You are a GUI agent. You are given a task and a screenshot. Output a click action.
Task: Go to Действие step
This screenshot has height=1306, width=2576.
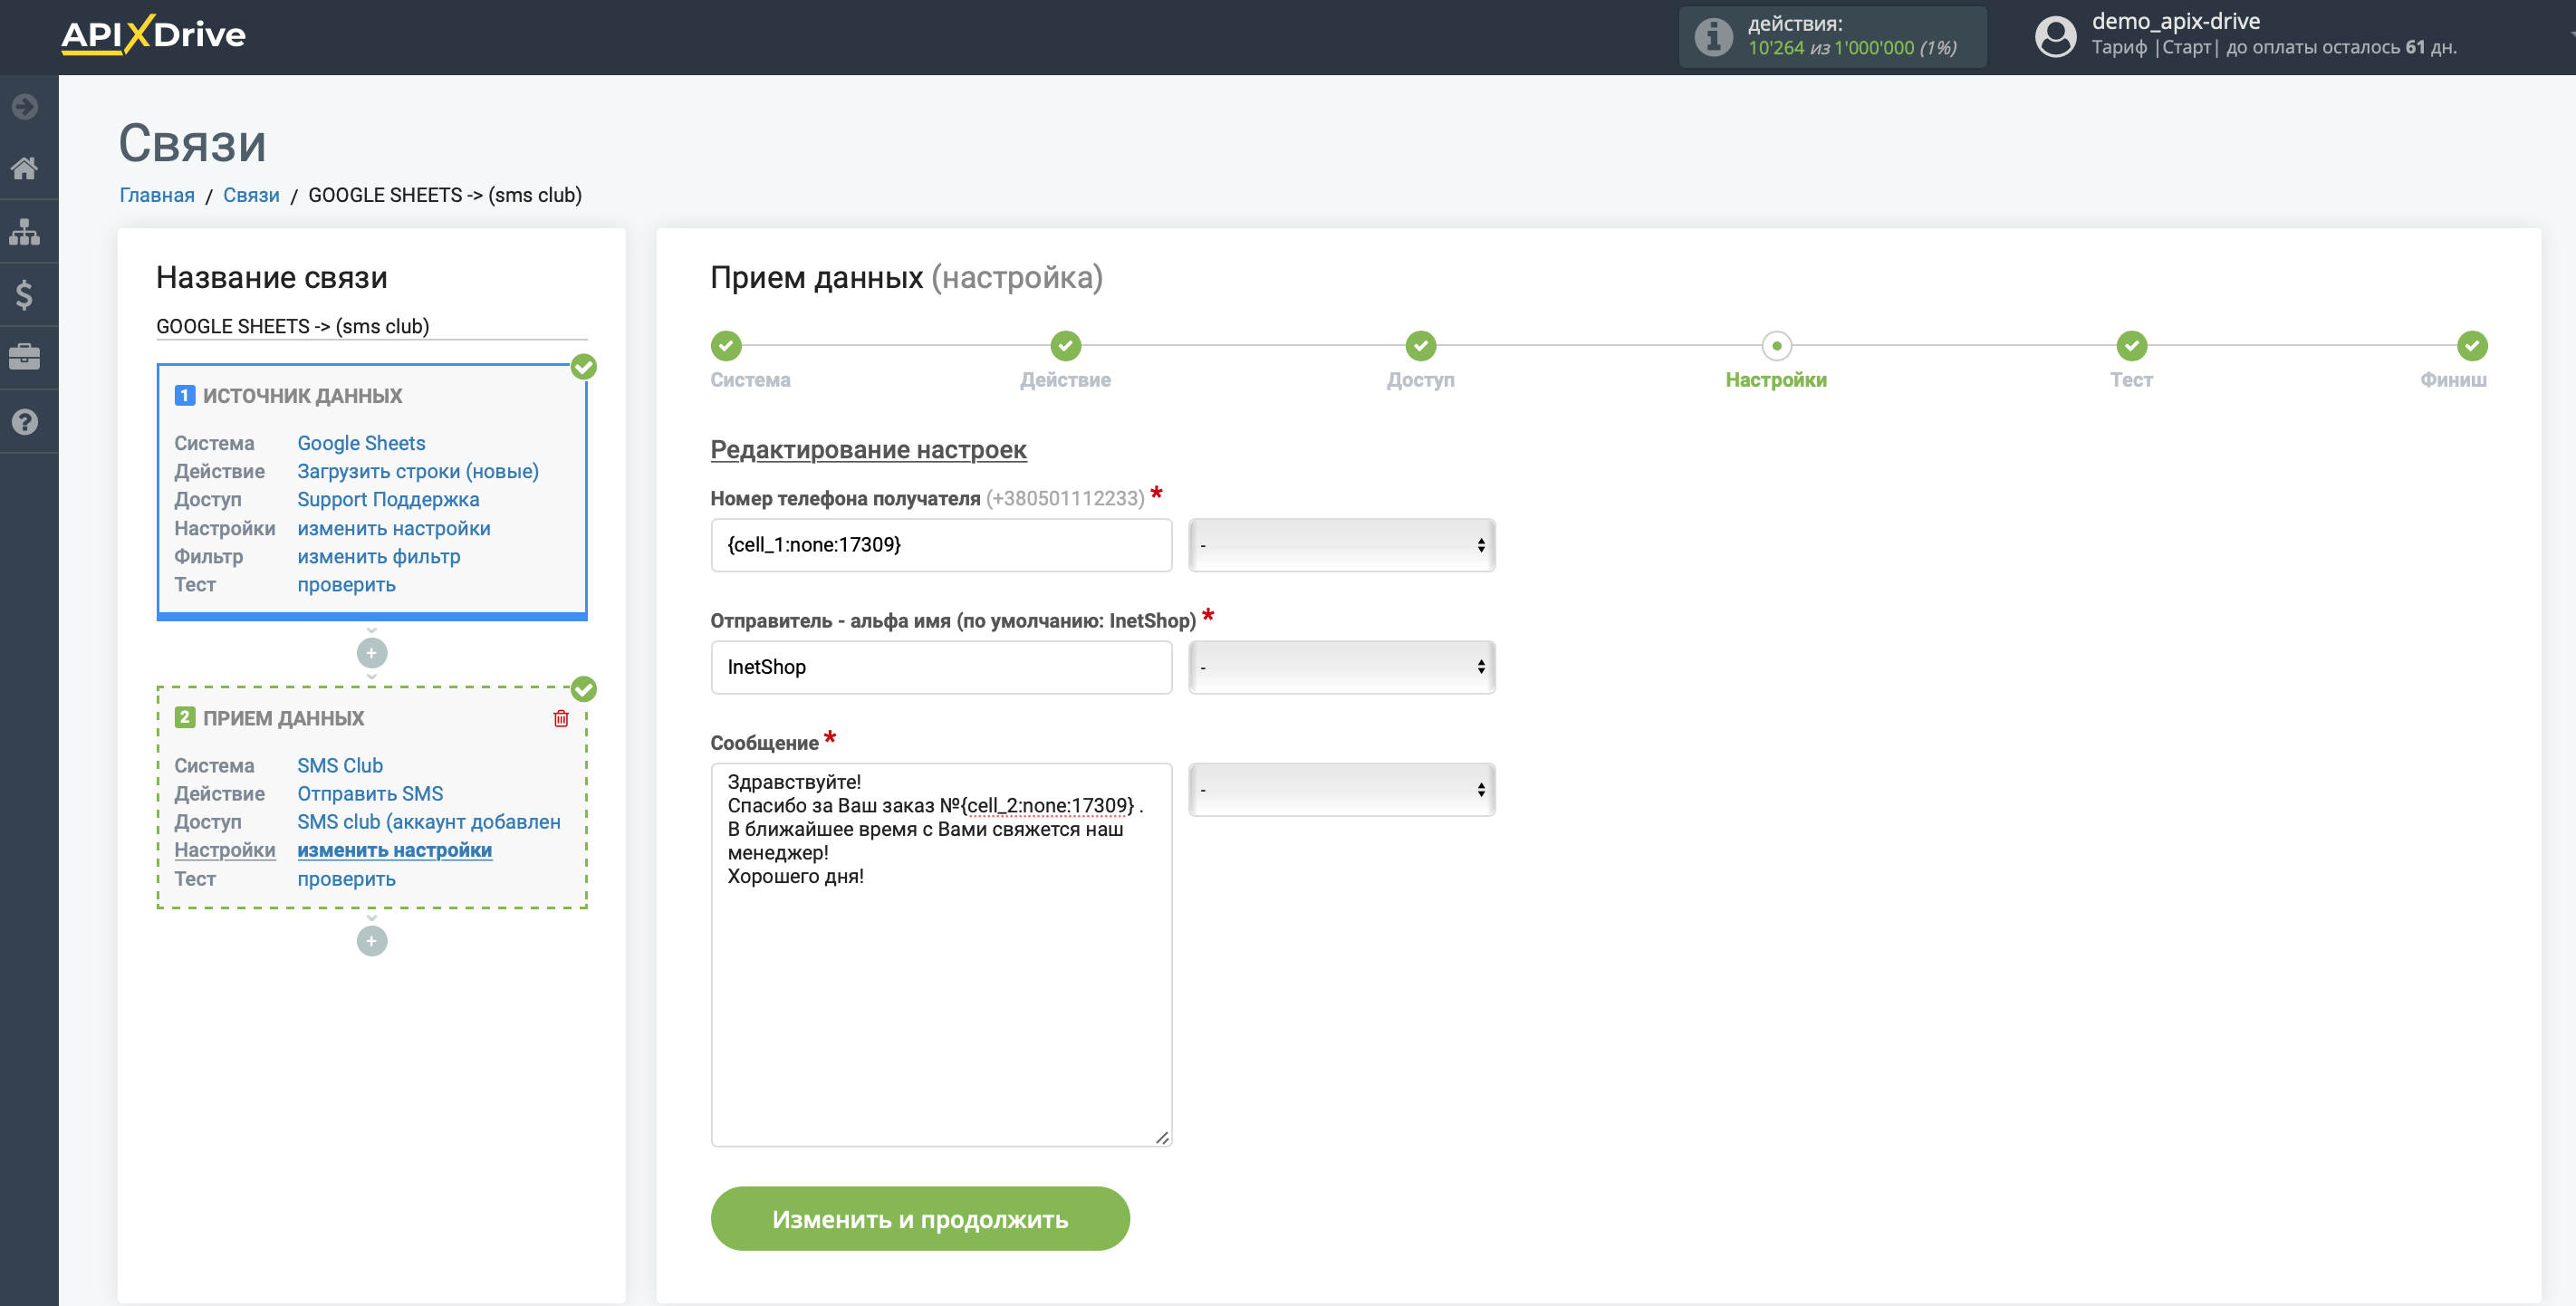(x=1066, y=346)
